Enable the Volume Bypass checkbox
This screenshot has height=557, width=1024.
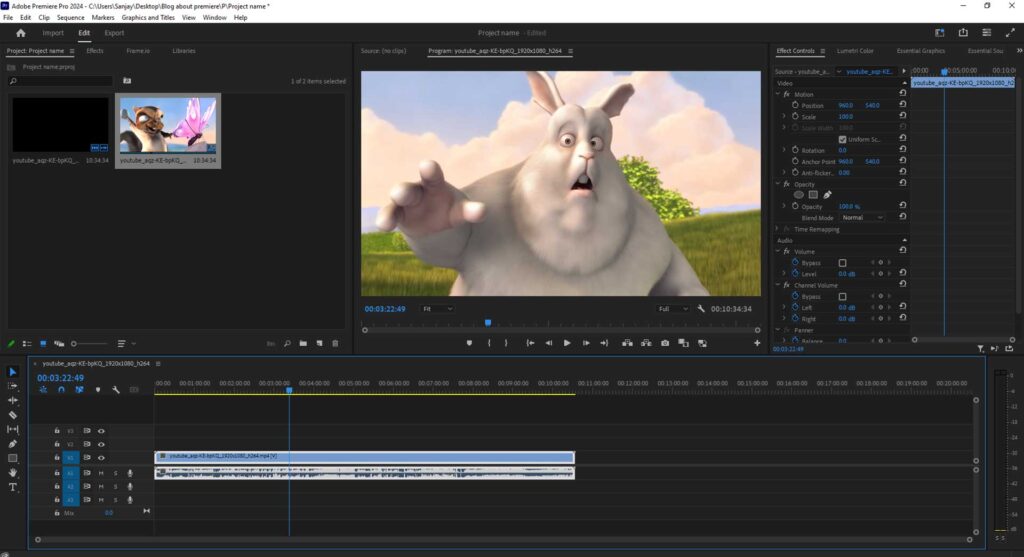(842, 263)
